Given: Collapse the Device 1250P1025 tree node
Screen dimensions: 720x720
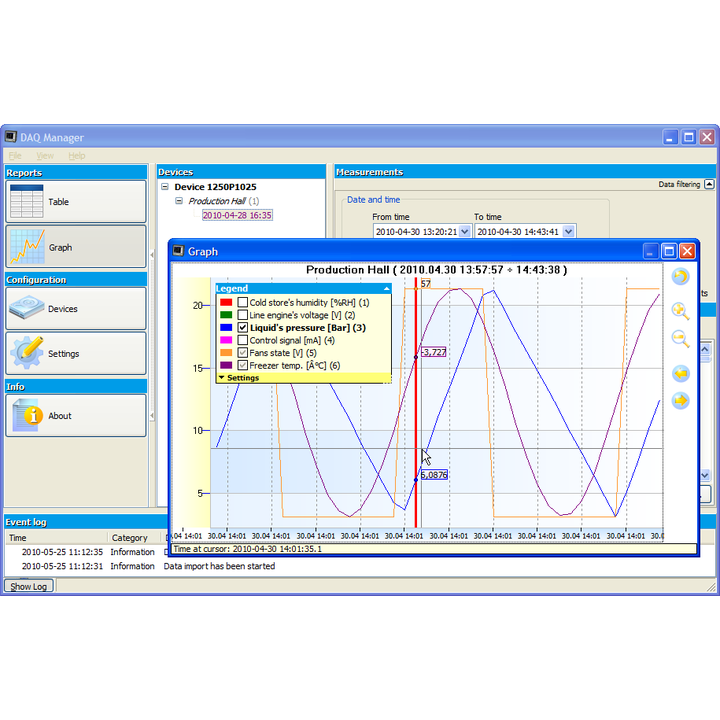Looking at the screenshot, I should pos(165,187).
